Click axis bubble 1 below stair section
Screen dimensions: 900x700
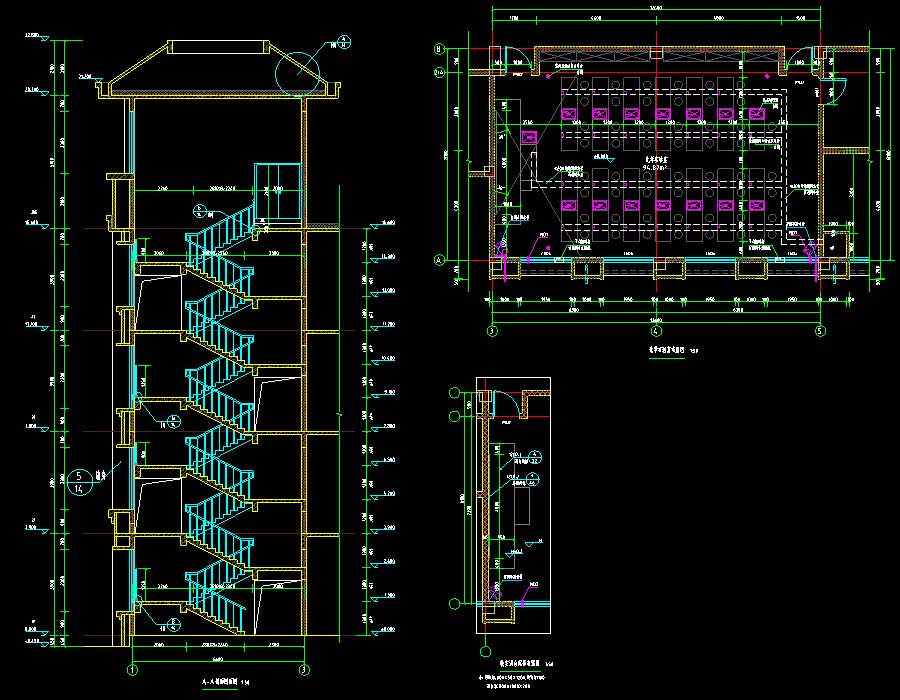[x=131, y=669]
